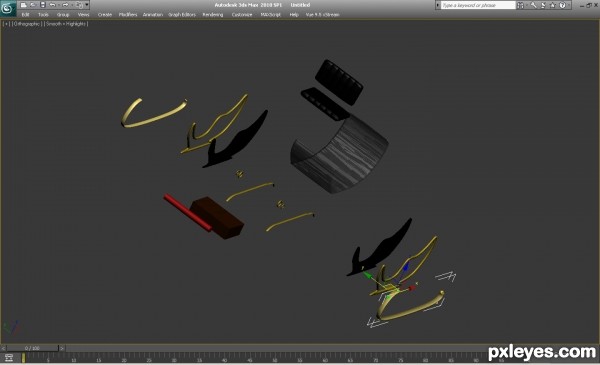Open the dropdown arrow next to Help icon
This screenshot has height=365, width=600.
(569, 5)
